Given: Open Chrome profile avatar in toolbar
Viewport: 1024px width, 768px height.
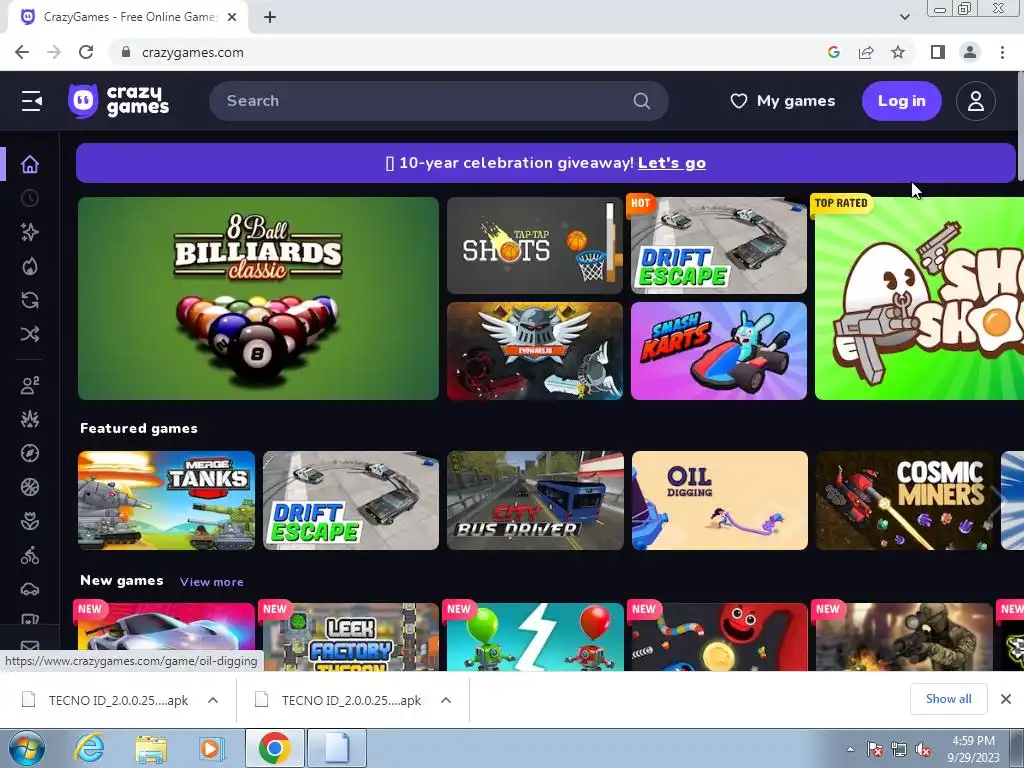Looking at the screenshot, I should pyautogui.click(x=970, y=52).
